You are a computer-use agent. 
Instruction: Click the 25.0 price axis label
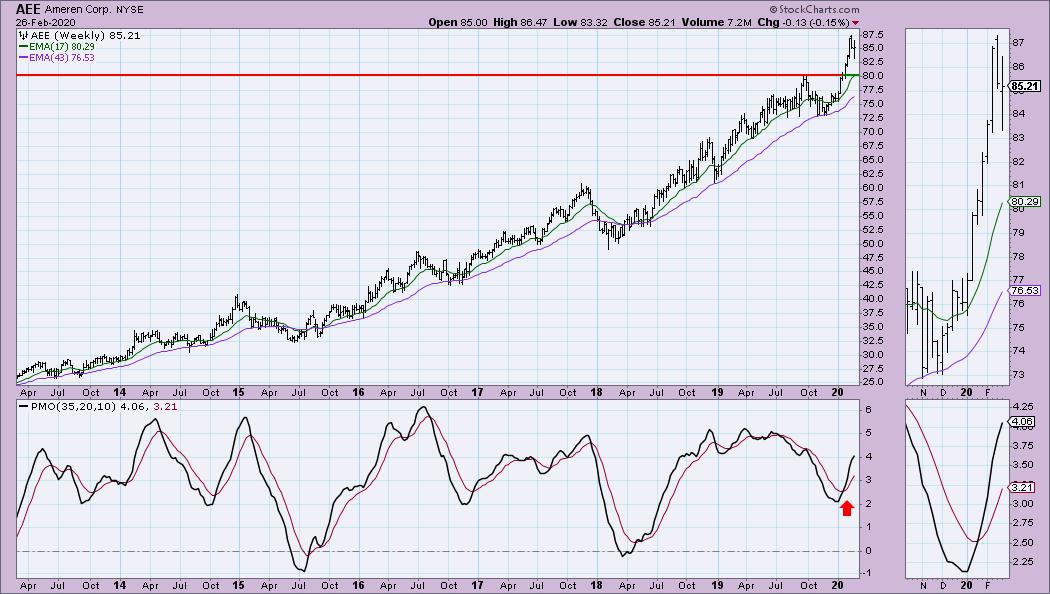pos(873,382)
